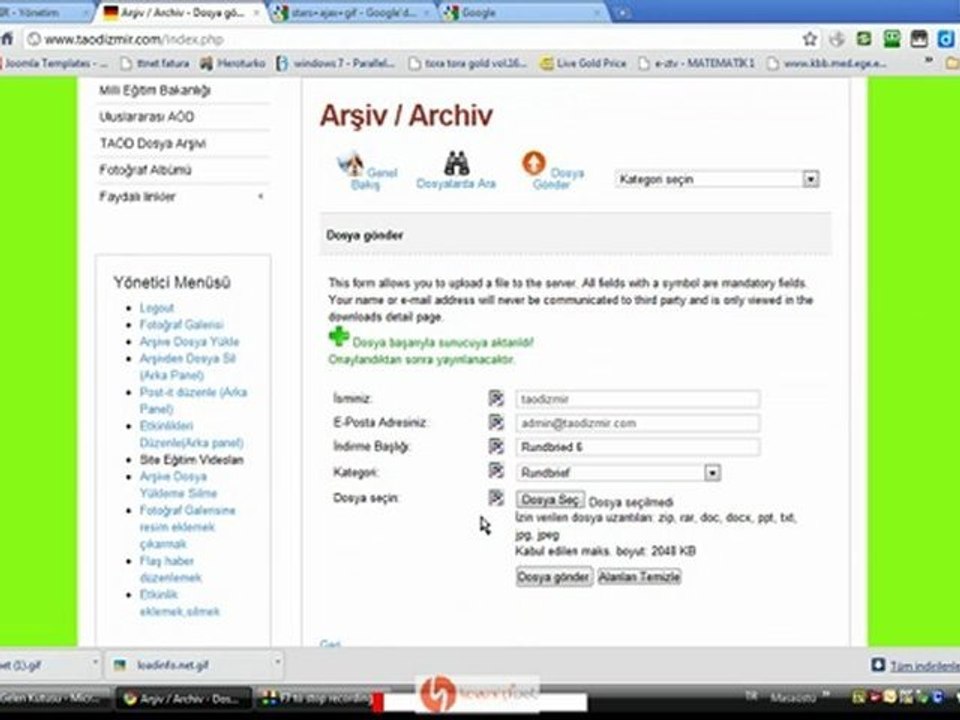
Task: Click the Genel Bakış house icon
Action: point(350,164)
